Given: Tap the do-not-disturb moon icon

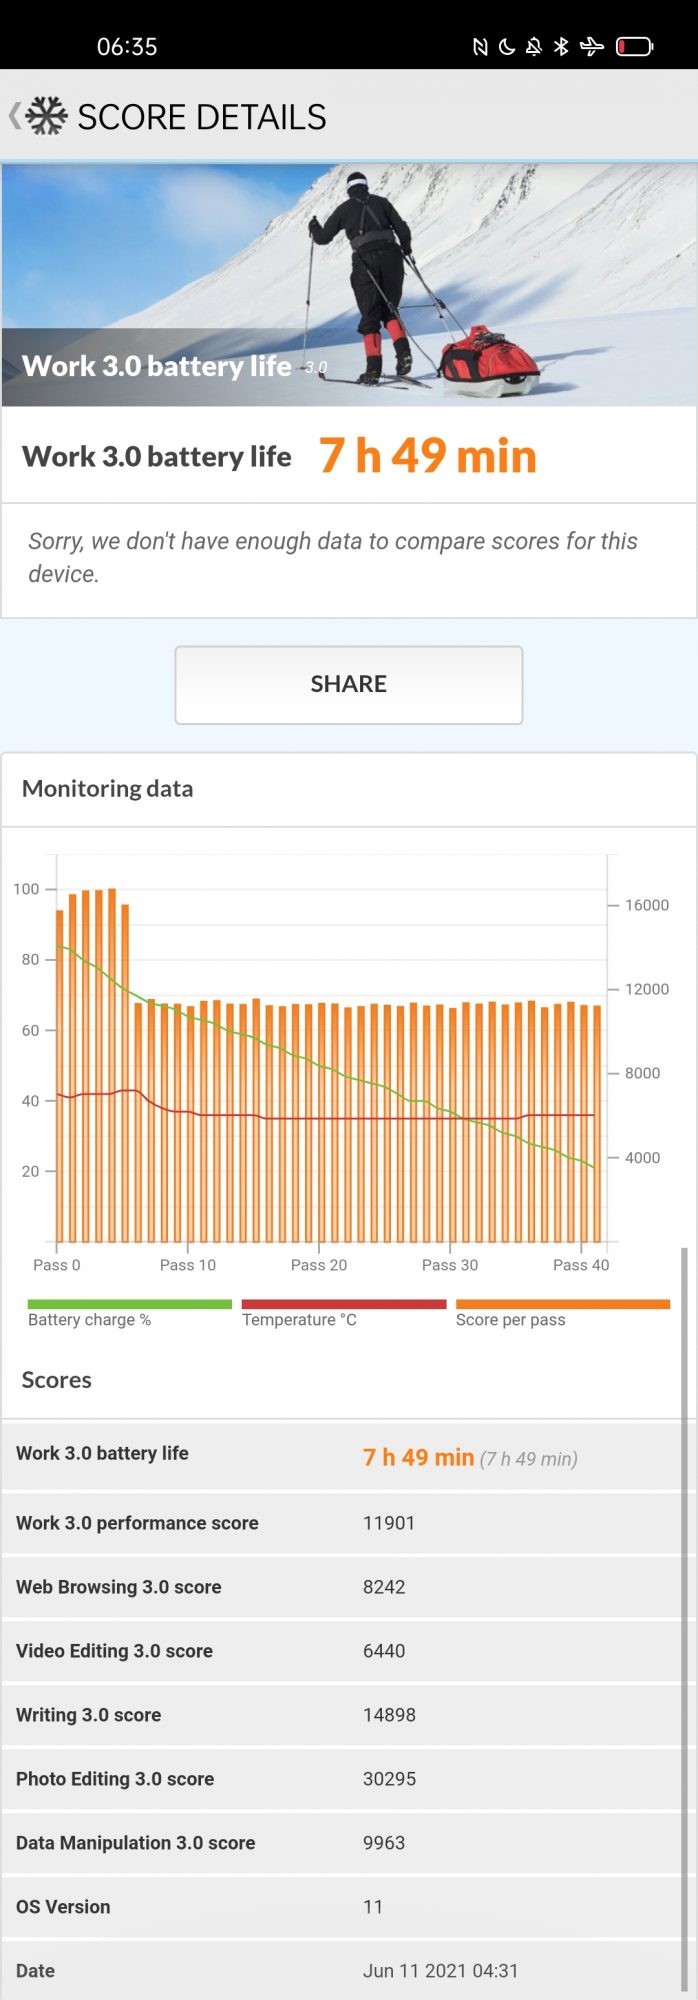Looking at the screenshot, I should coord(507,47).
